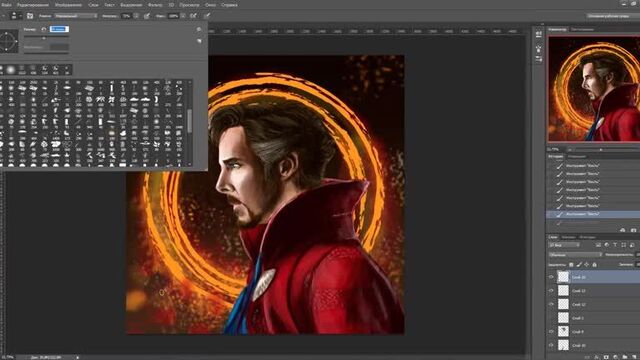Lock layer position icon
Screen dimensions: 640x360
click(587, 264)
